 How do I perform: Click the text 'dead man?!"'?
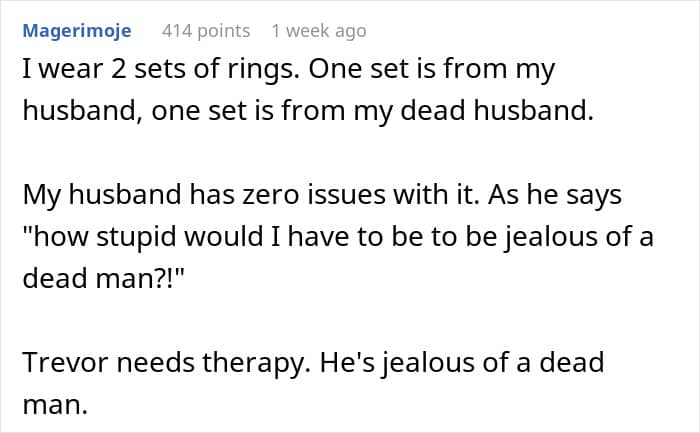(x=103, y=278)
